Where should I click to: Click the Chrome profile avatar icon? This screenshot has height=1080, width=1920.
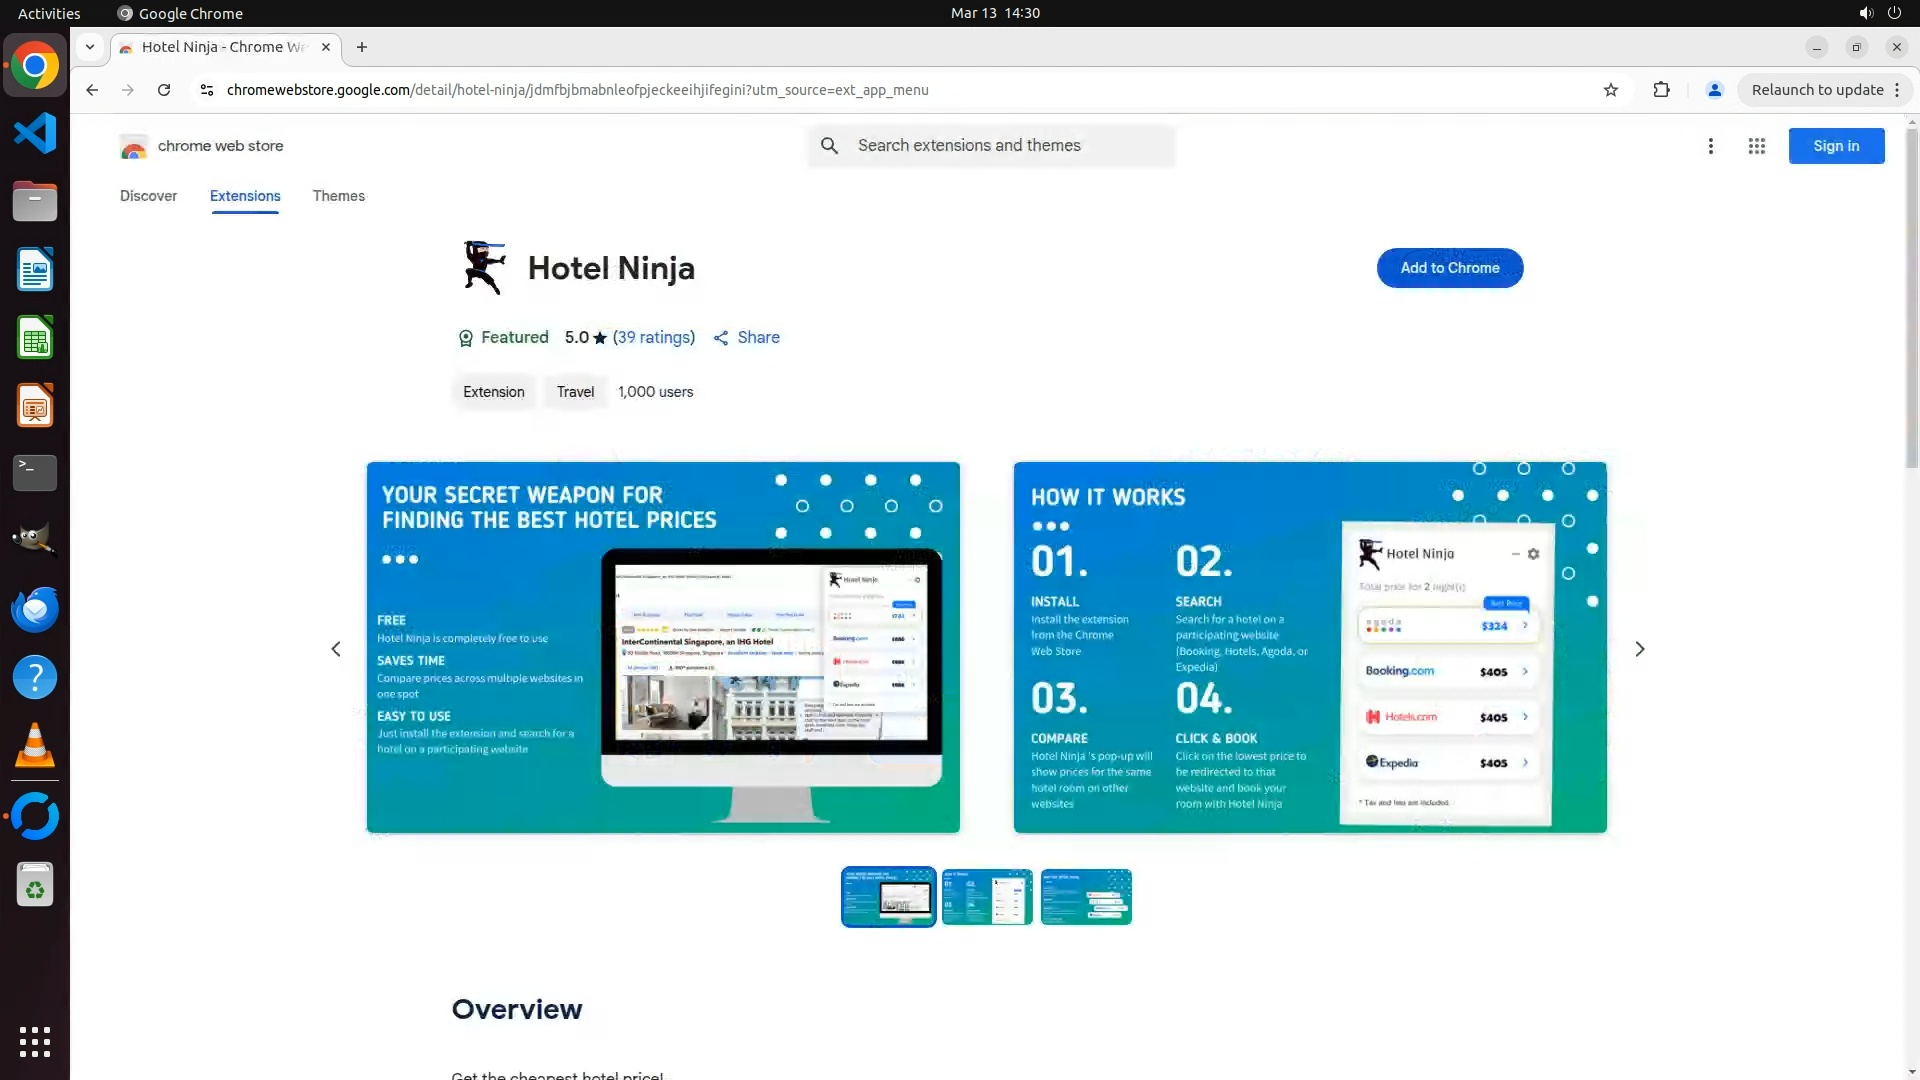point(1714,90)
